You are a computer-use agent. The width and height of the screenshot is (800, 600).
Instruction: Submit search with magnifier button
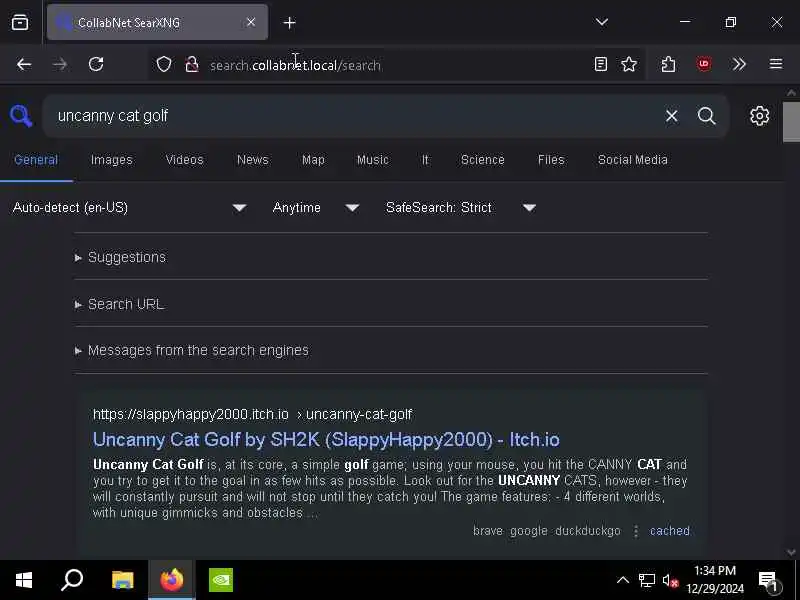tap(707, 116)
